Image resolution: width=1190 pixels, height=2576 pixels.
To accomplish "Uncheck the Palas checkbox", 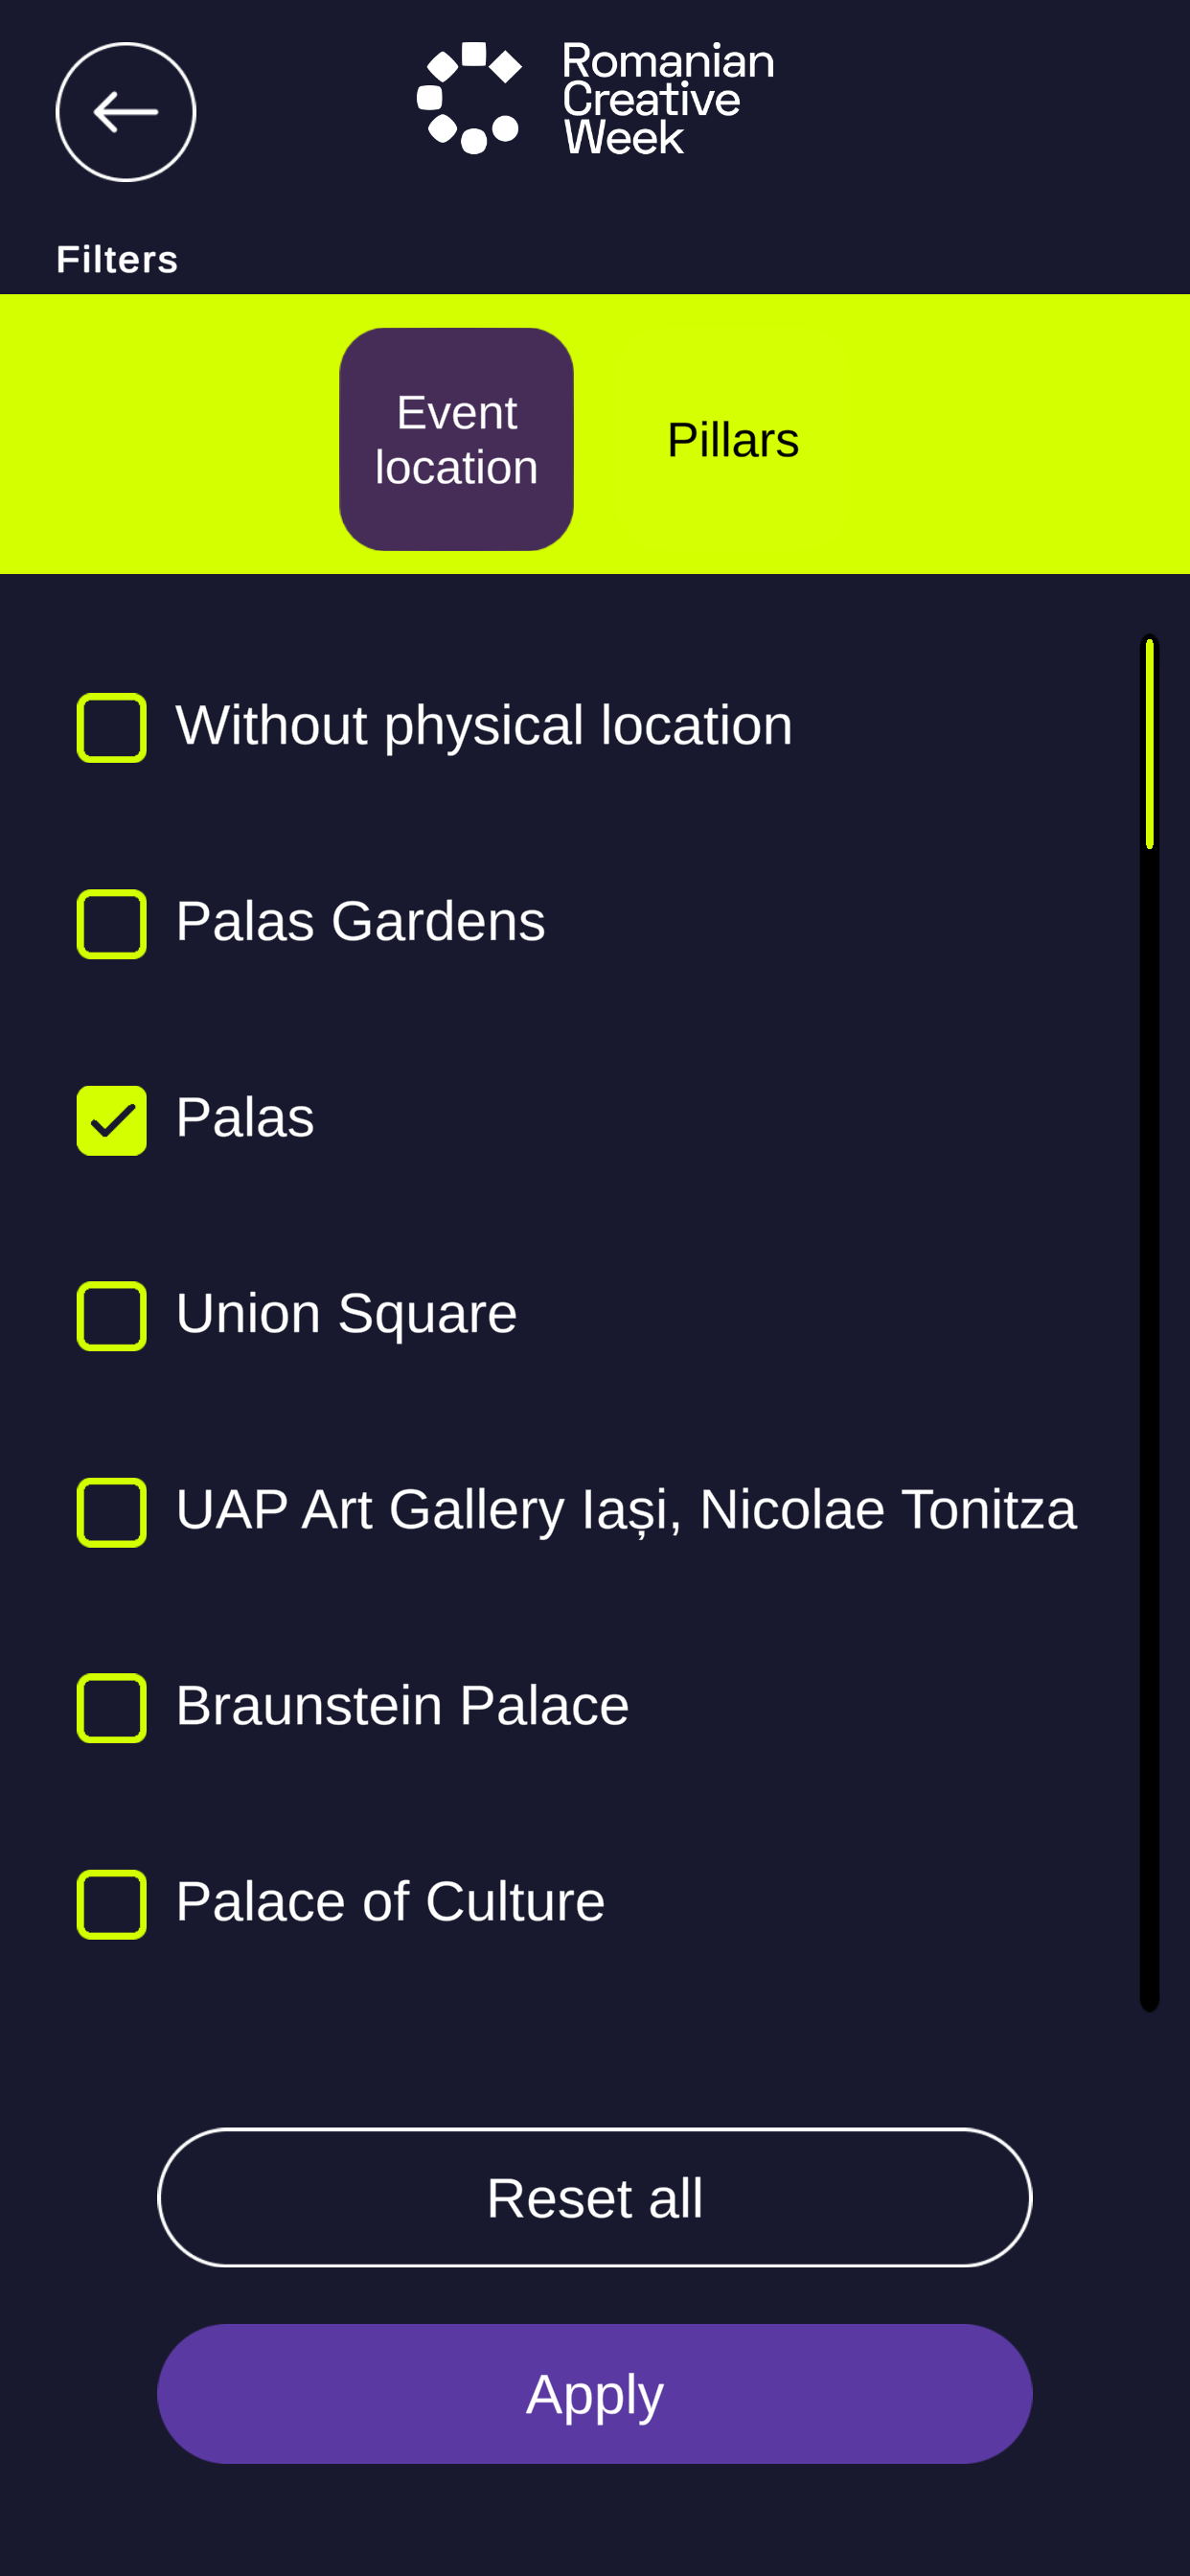I will click(x=112, y=1120).
